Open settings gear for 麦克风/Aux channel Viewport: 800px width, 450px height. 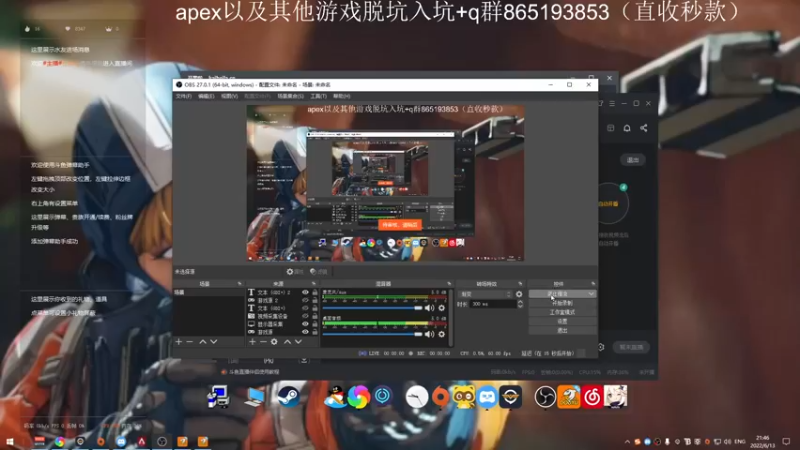(442, 308)
